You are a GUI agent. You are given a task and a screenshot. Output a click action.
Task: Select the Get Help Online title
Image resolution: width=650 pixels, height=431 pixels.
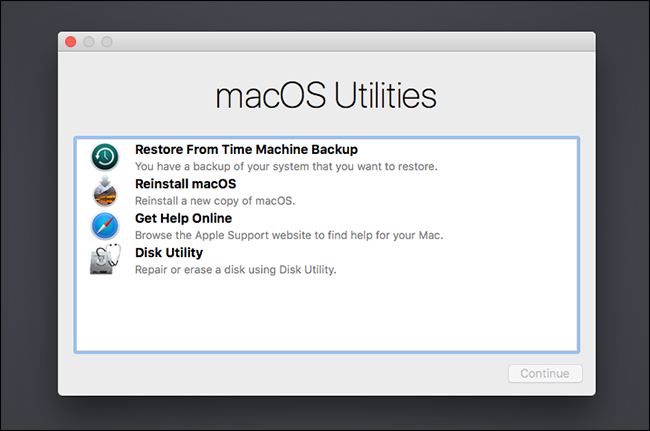[x=183, y=218]
